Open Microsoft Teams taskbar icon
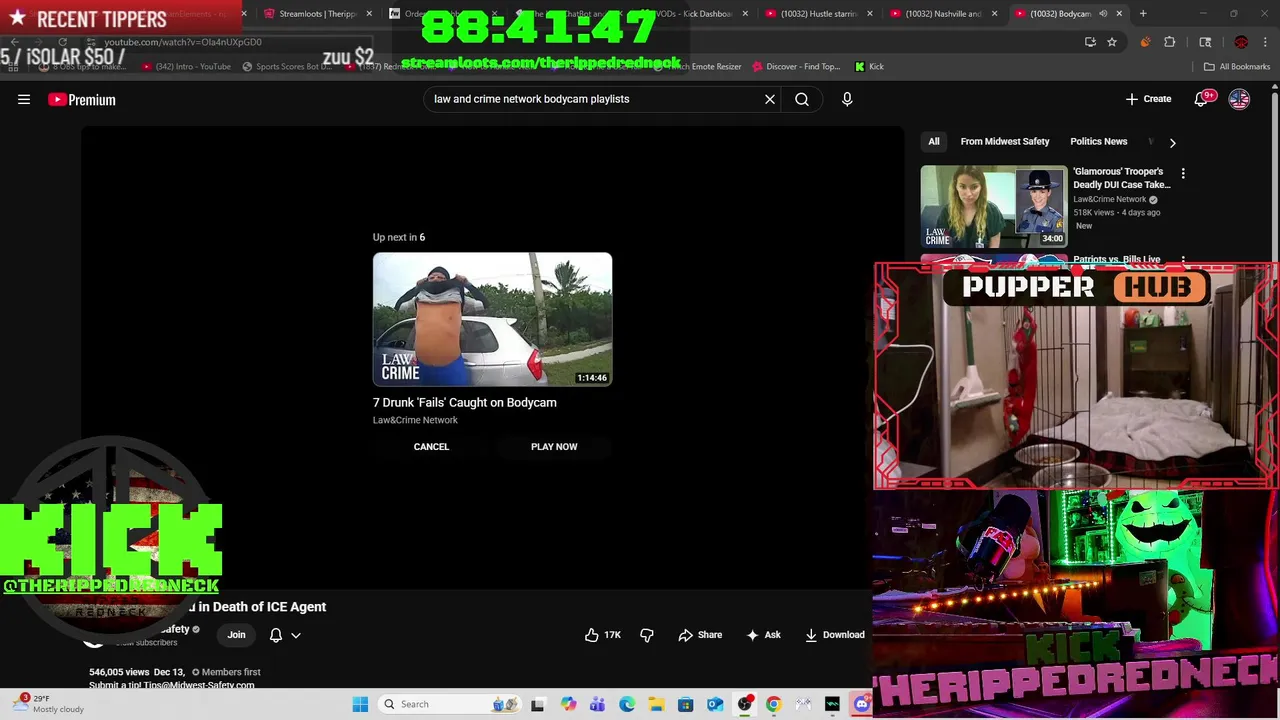Image resolution: width=1280 pixels, height=720 pixels. tap(597, 705)
